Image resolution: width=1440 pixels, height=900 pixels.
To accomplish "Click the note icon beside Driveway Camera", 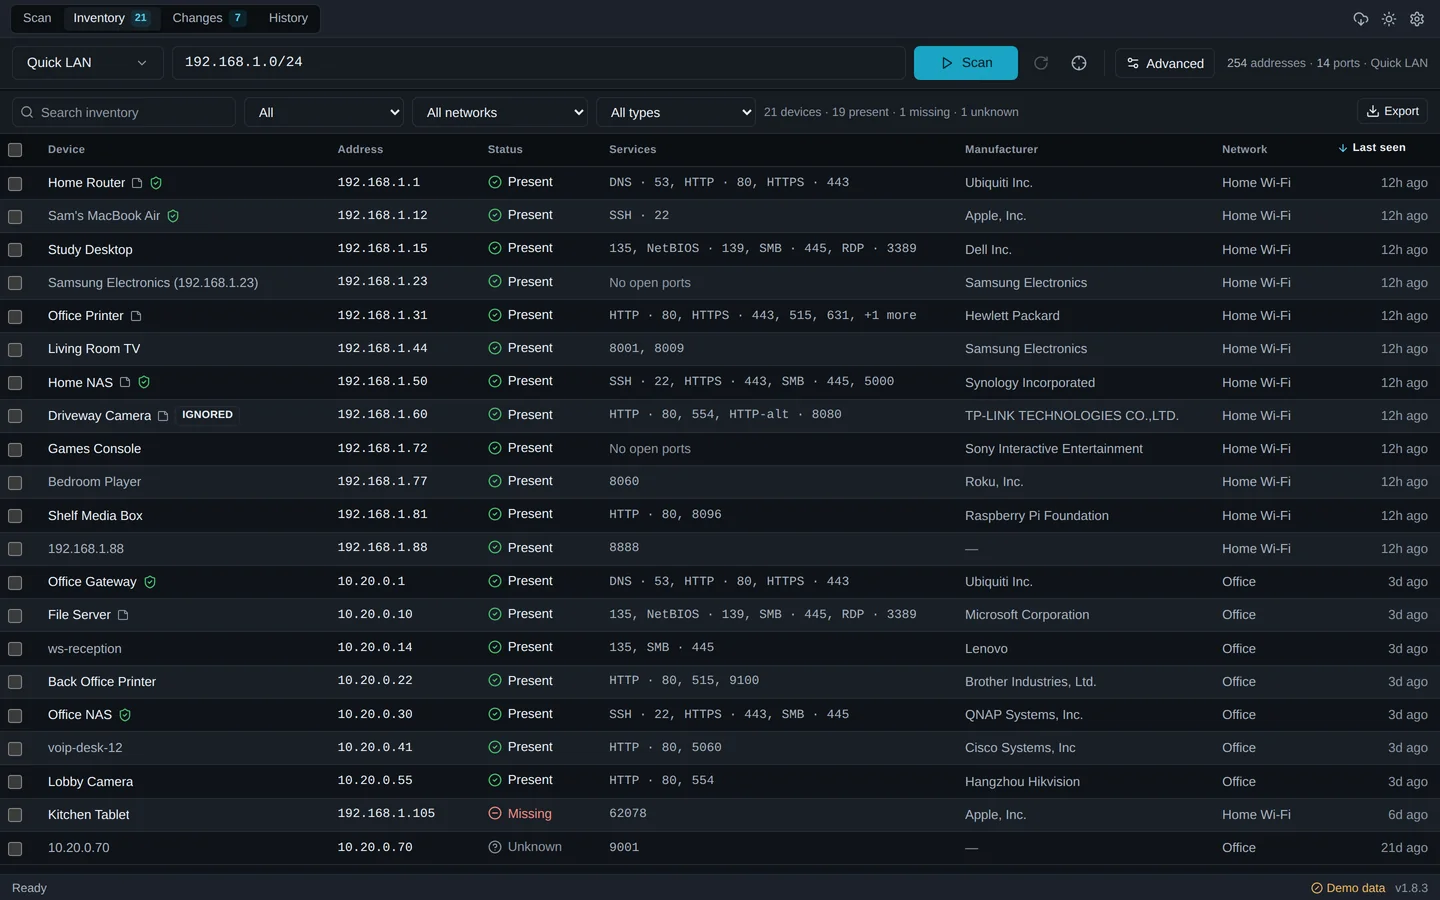I will coord(163,416).
